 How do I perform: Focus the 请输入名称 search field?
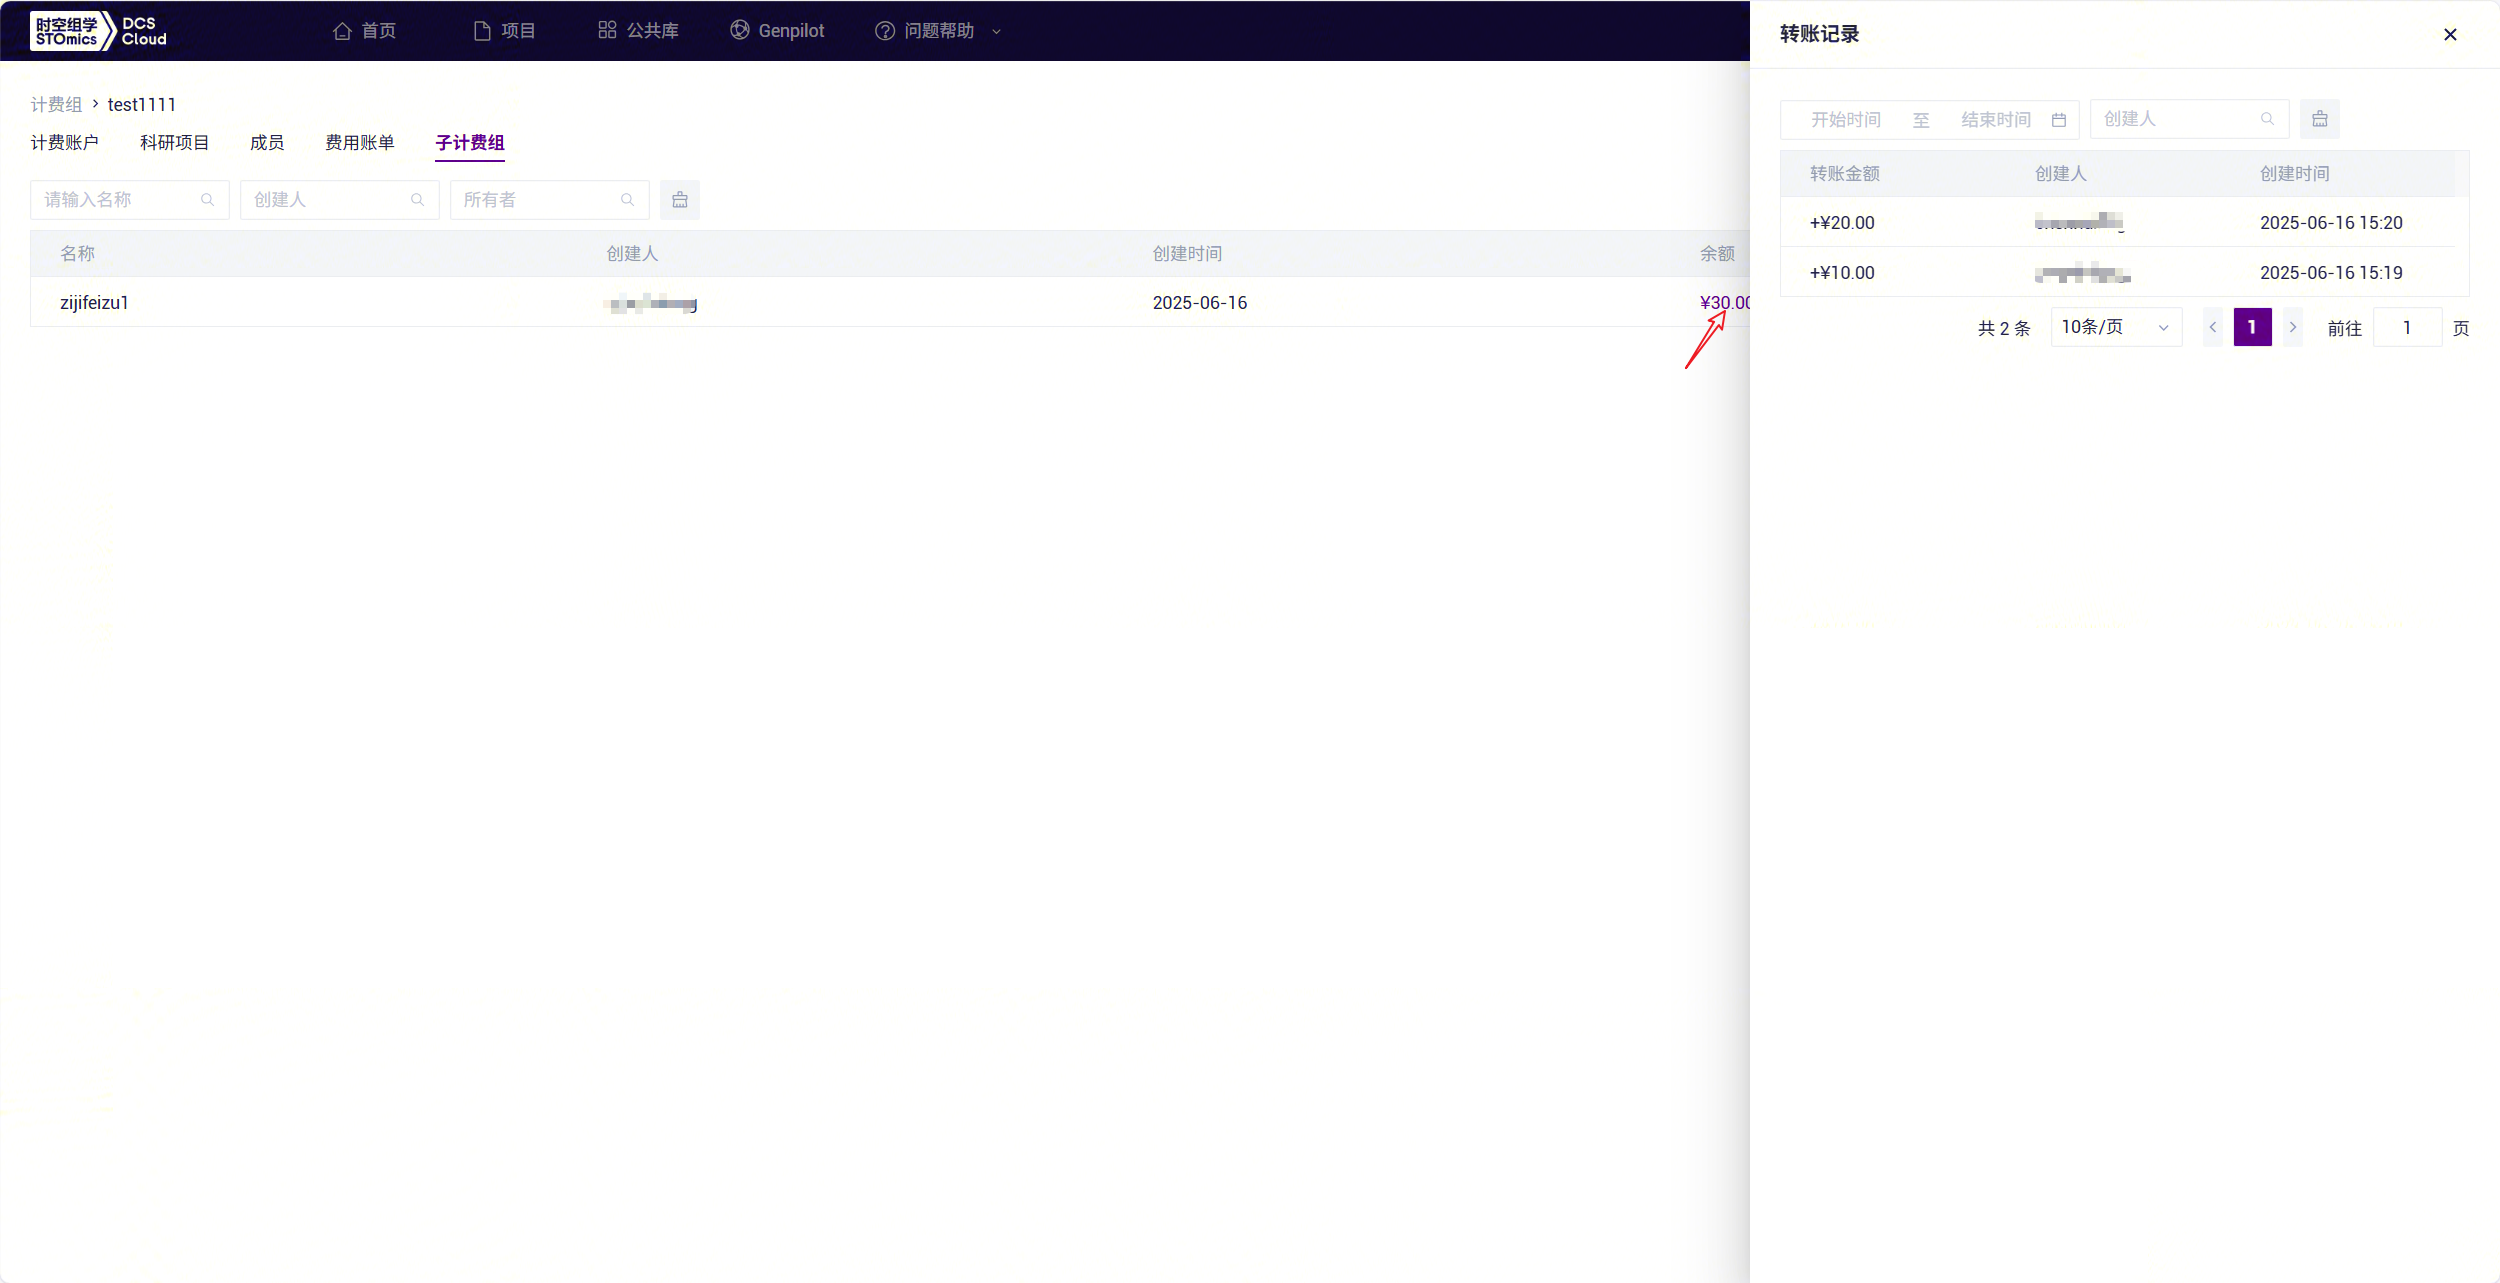[130, 200]
